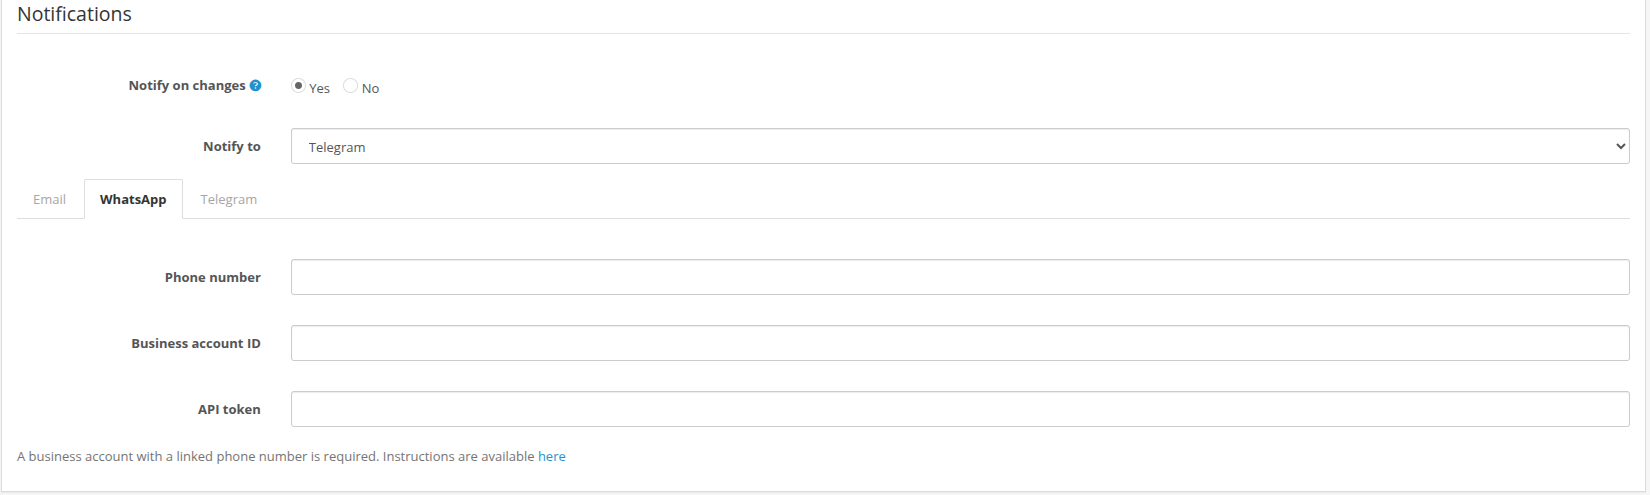
Task: Select the WhatsApp tab
Action: 133,199
